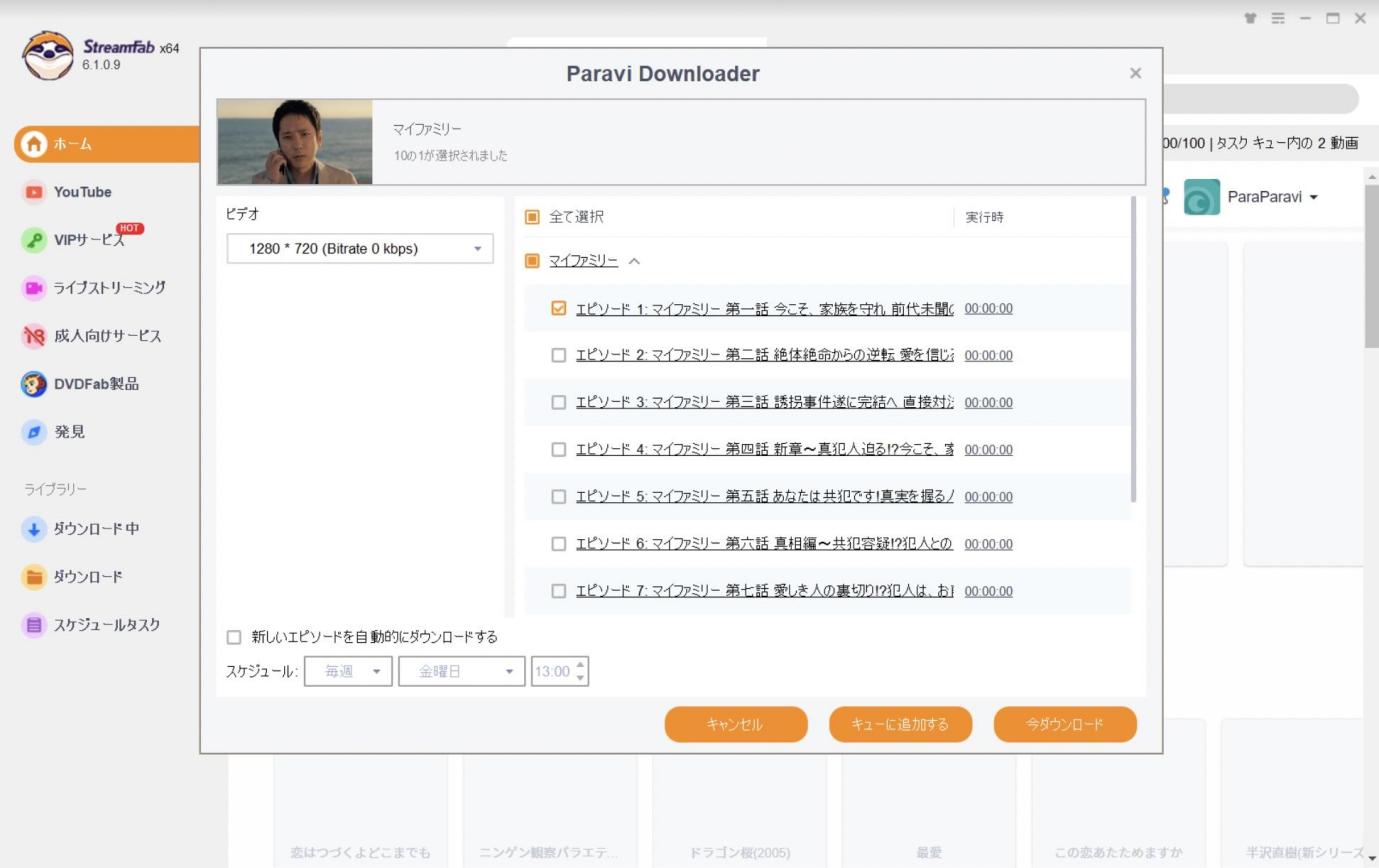Click the 13:00 schedule time field
1379x868 pixels.
click(x=552, y=672)
